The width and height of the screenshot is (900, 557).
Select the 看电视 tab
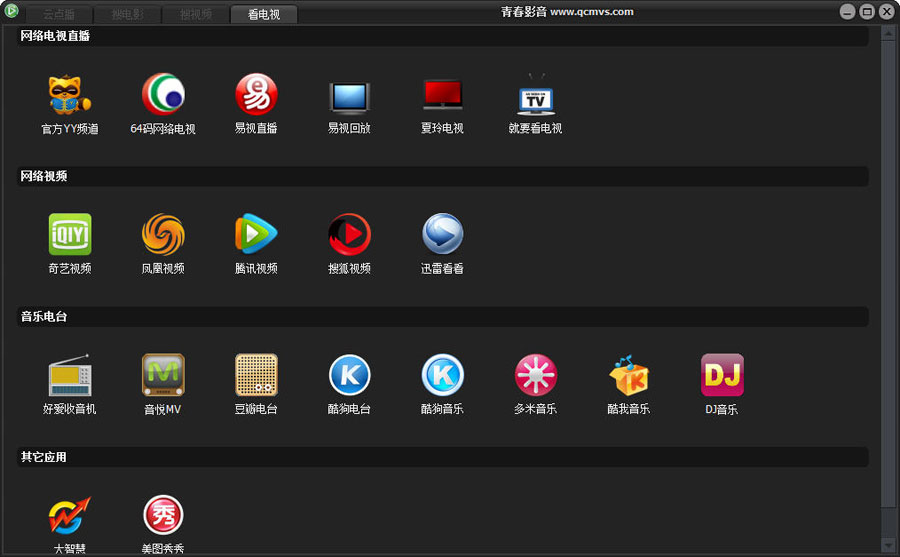264,15
